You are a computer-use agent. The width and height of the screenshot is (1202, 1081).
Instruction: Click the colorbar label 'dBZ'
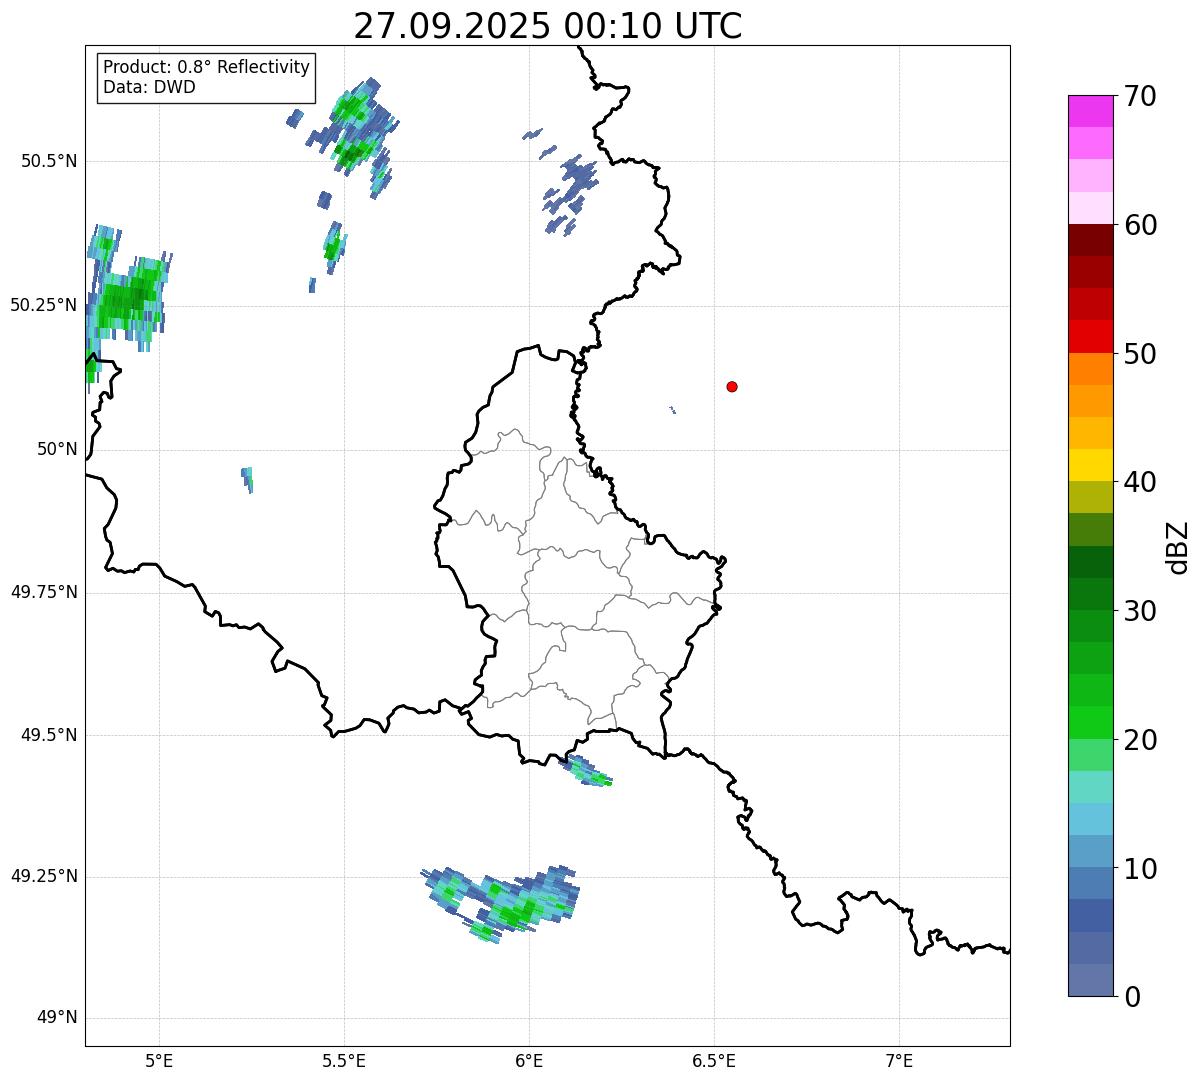click(x=1178, y=547)
